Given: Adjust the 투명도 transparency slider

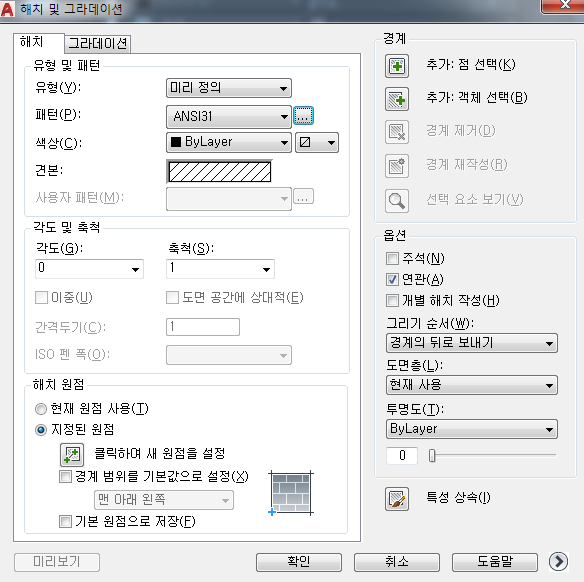Looking at the screenshot, I should click(432, 455).
